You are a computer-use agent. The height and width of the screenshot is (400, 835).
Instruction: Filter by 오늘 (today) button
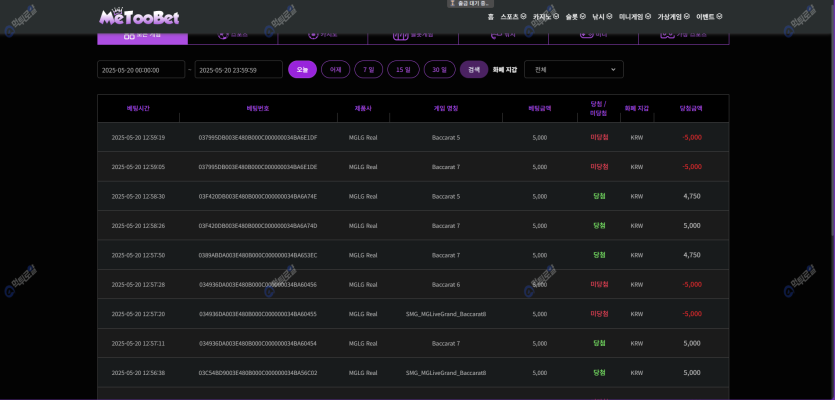[x=302, y=69]
